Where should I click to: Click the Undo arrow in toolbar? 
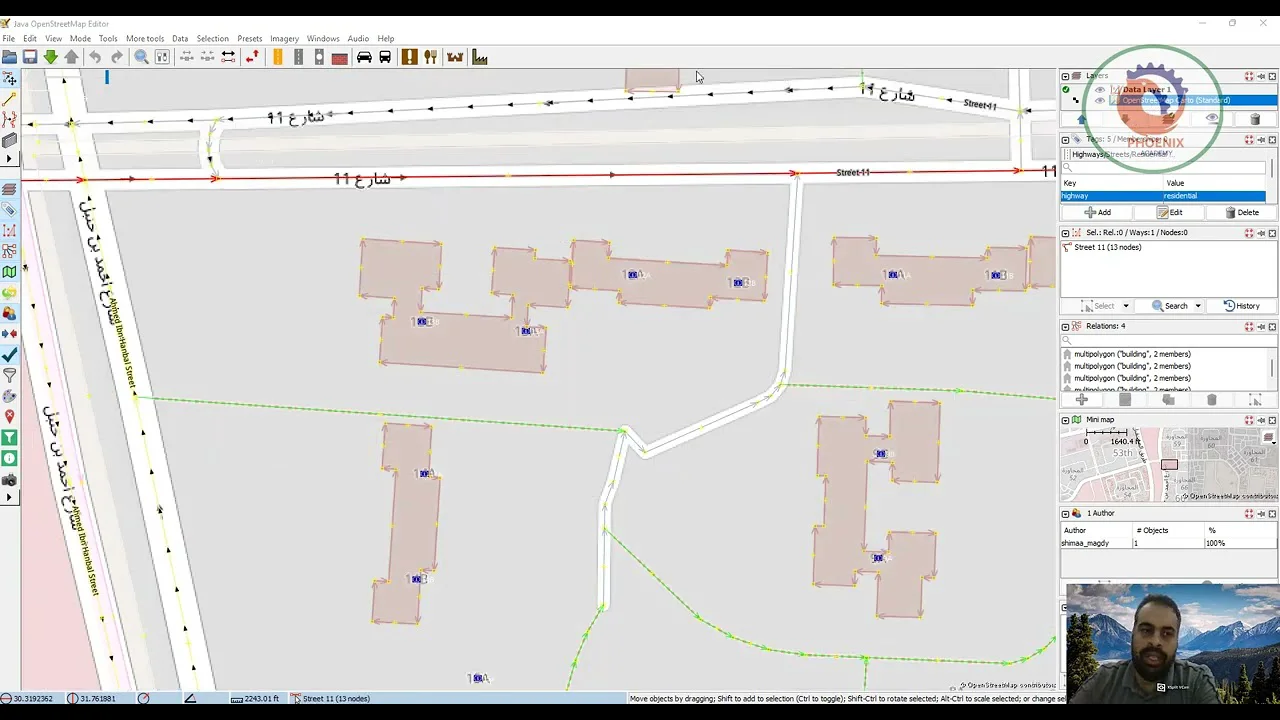95,57
